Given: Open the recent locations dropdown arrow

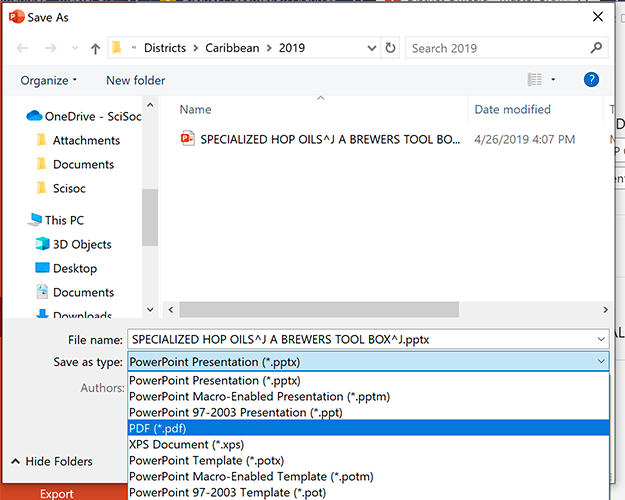Looking at the screenshot, I should click(x=75, y=48).
